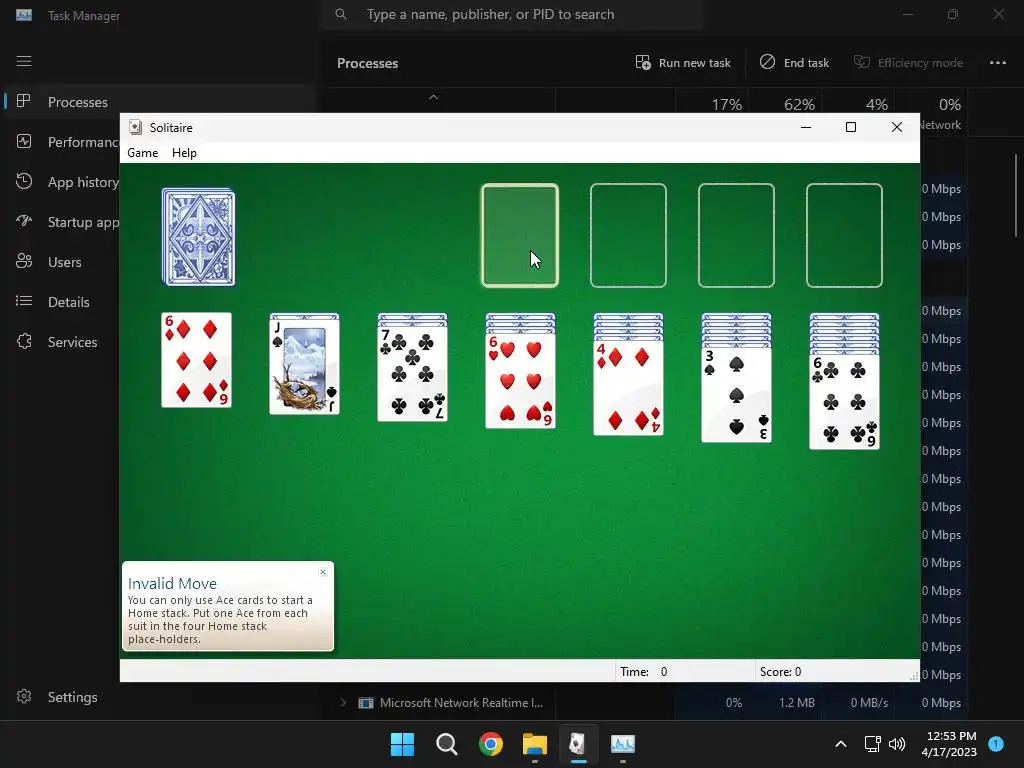The image size is (1024, 768).
Task: Open volume tray icon
Action: tap(897, 744)
